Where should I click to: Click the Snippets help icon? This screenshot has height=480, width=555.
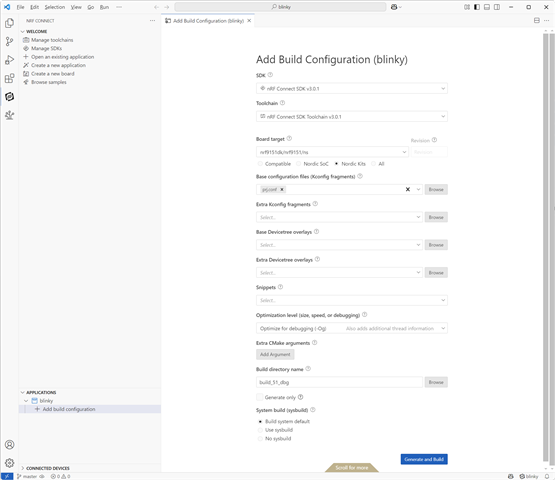coord(280,287)
